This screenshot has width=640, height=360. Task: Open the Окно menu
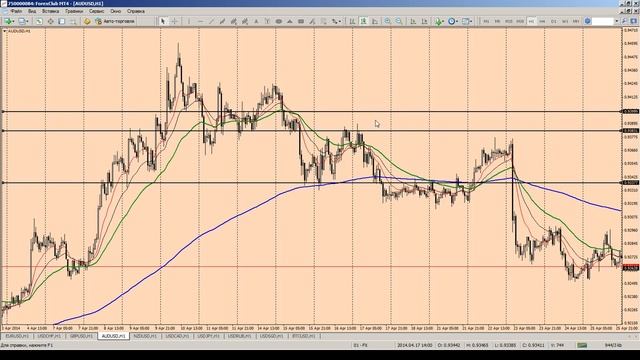click(116, 11)
